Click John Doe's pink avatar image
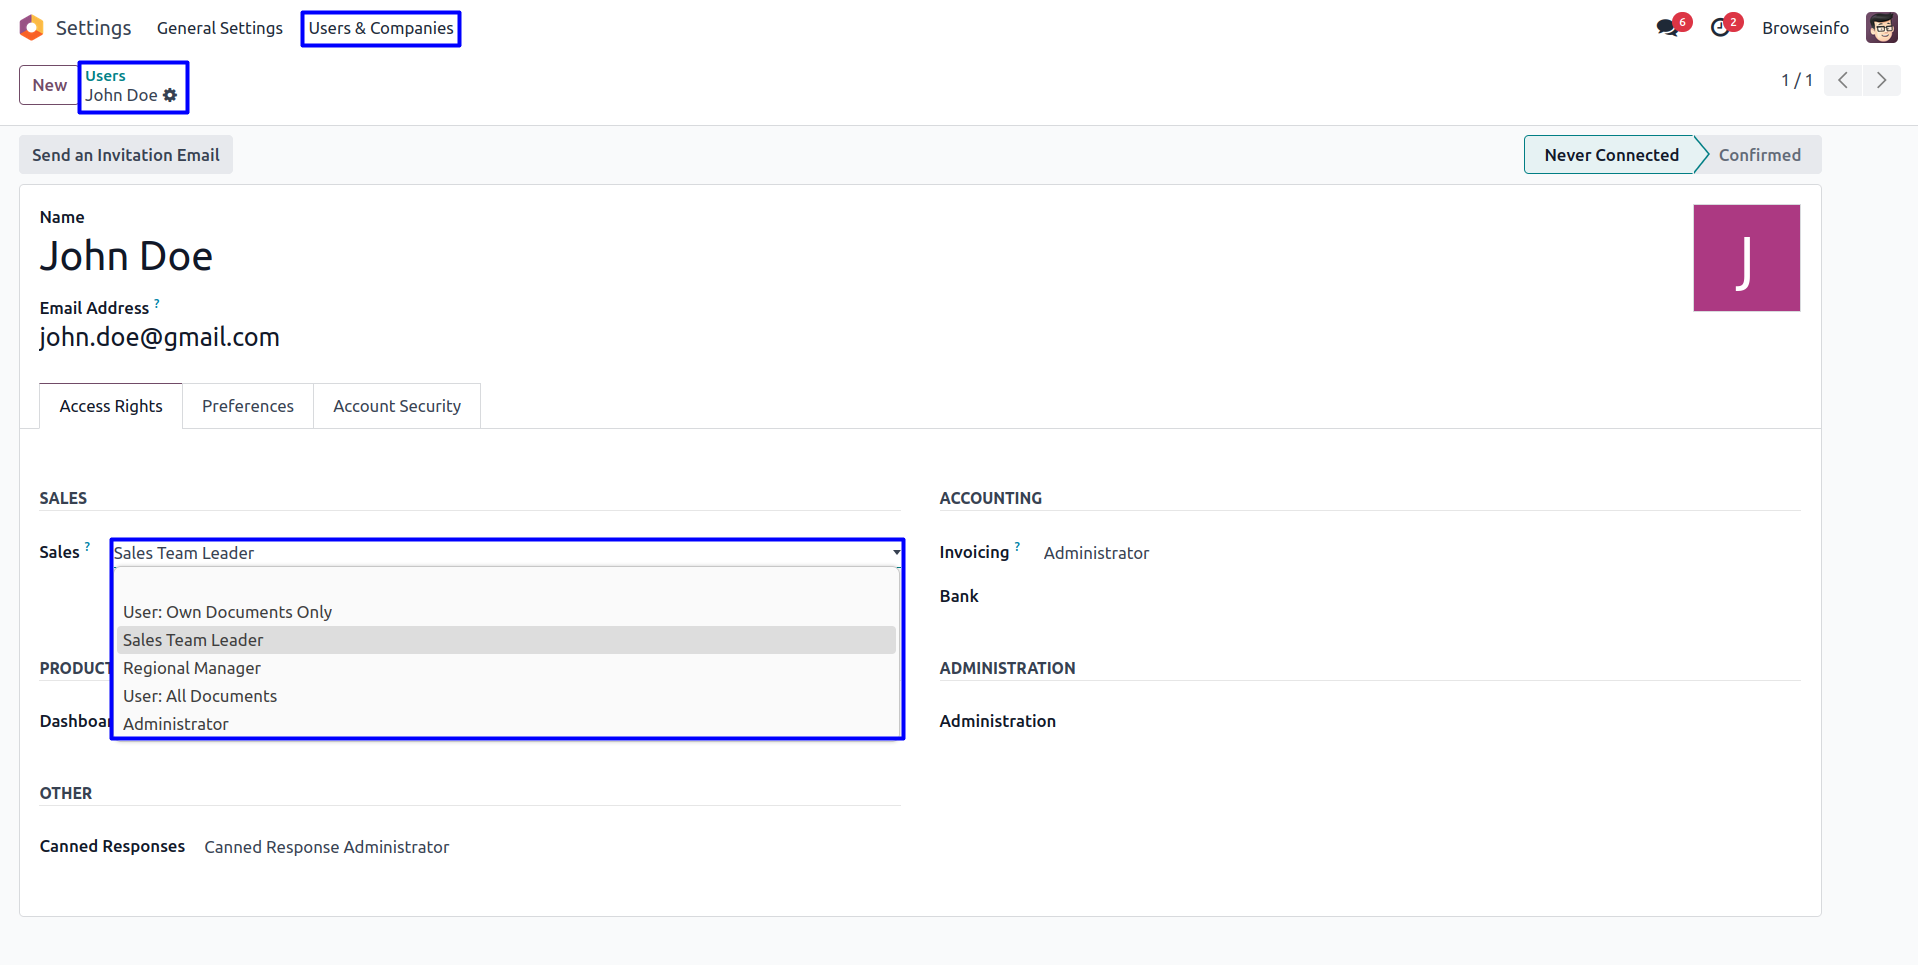 [1746, 258]
